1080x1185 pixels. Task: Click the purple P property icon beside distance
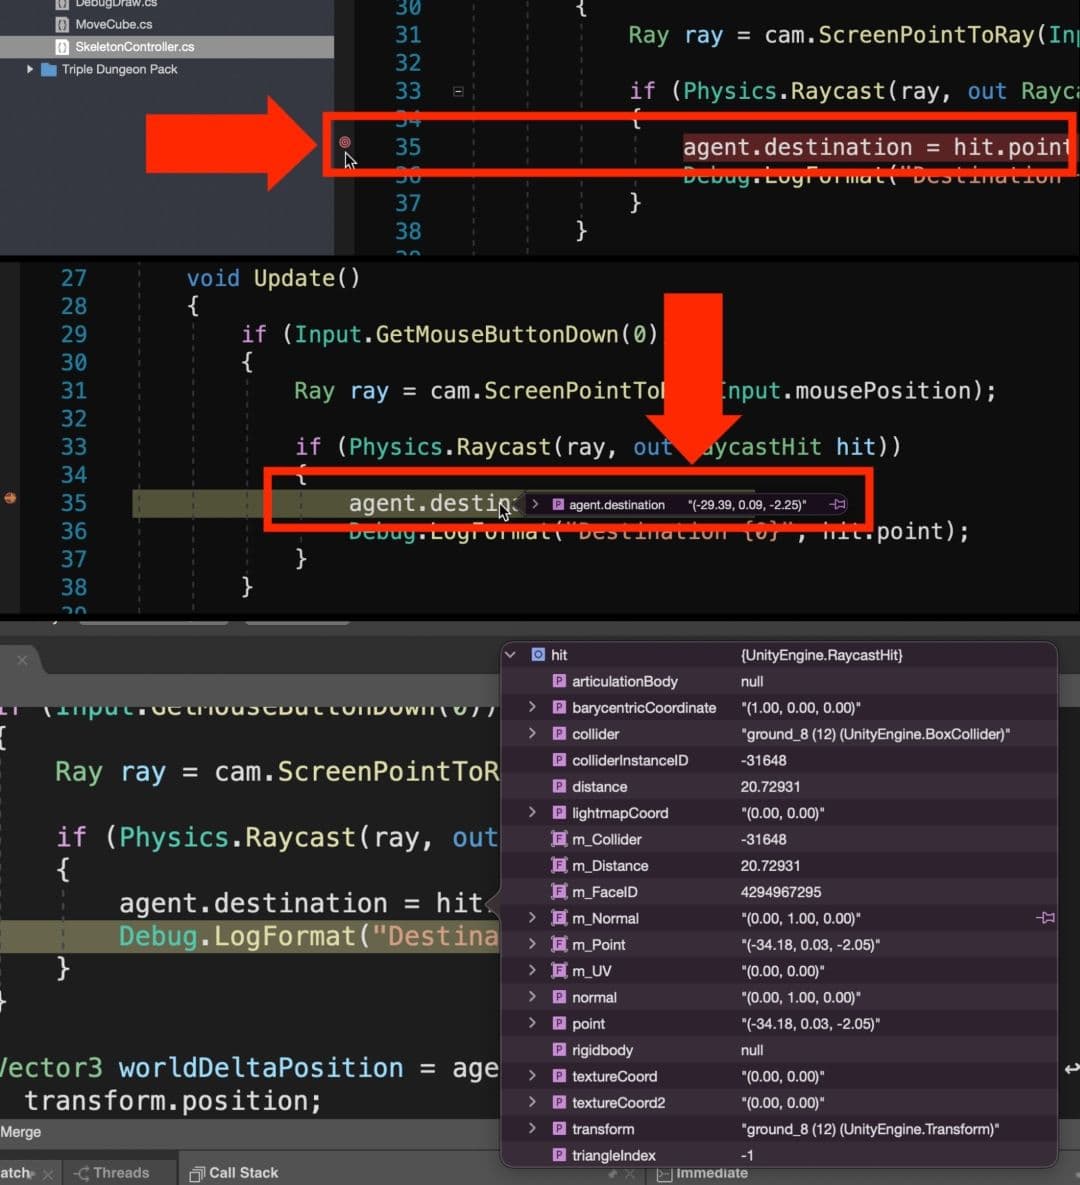point(558,787)
